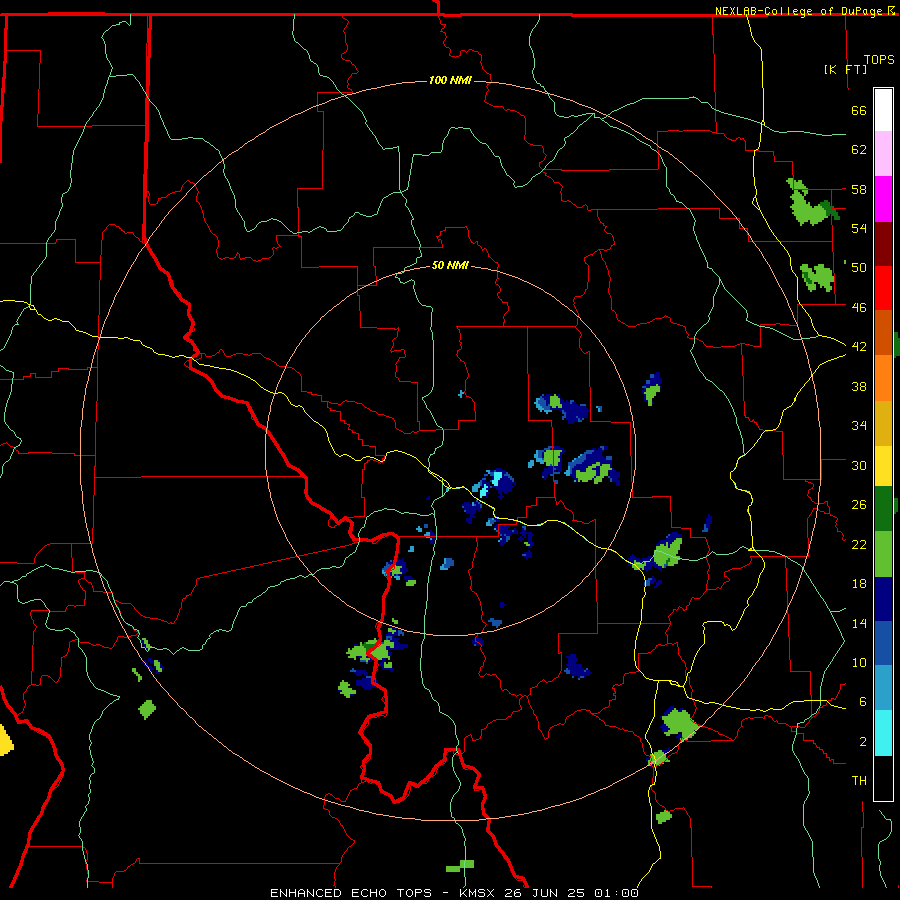Click the "KMSX" radar site identifier
The height and width of the screenshot is (900, 900).
476,893
